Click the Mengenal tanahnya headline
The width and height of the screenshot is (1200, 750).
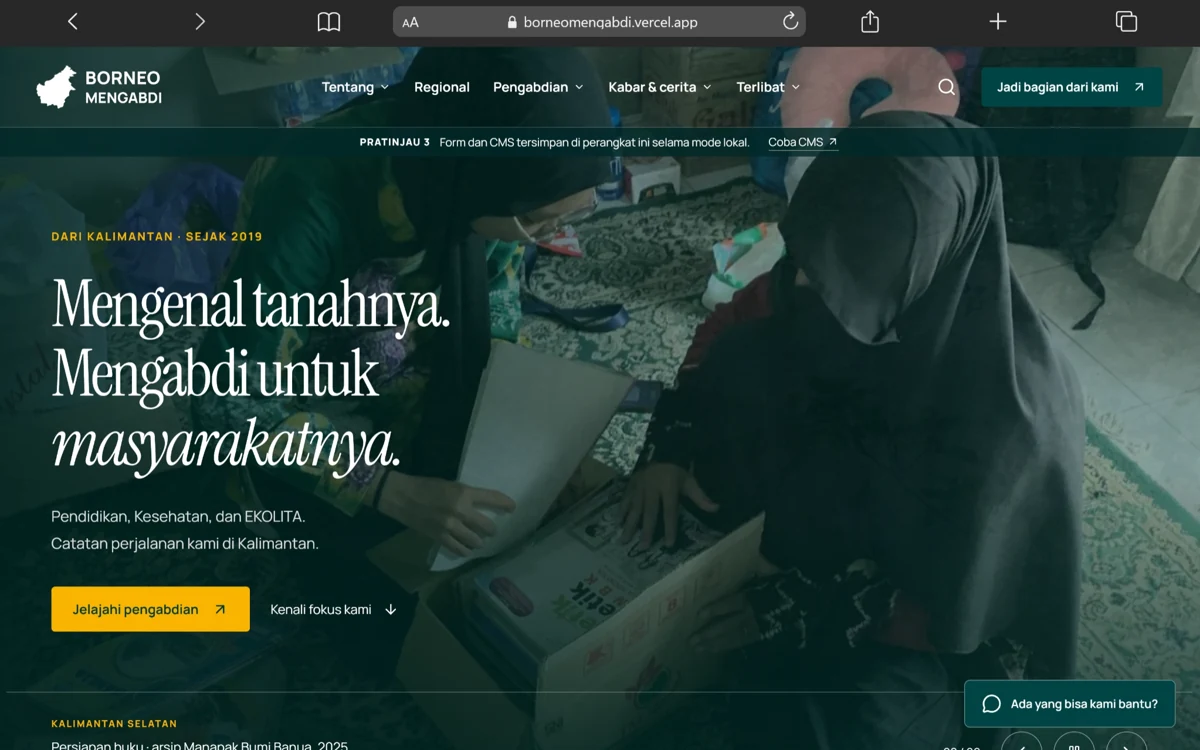[251, 303]
